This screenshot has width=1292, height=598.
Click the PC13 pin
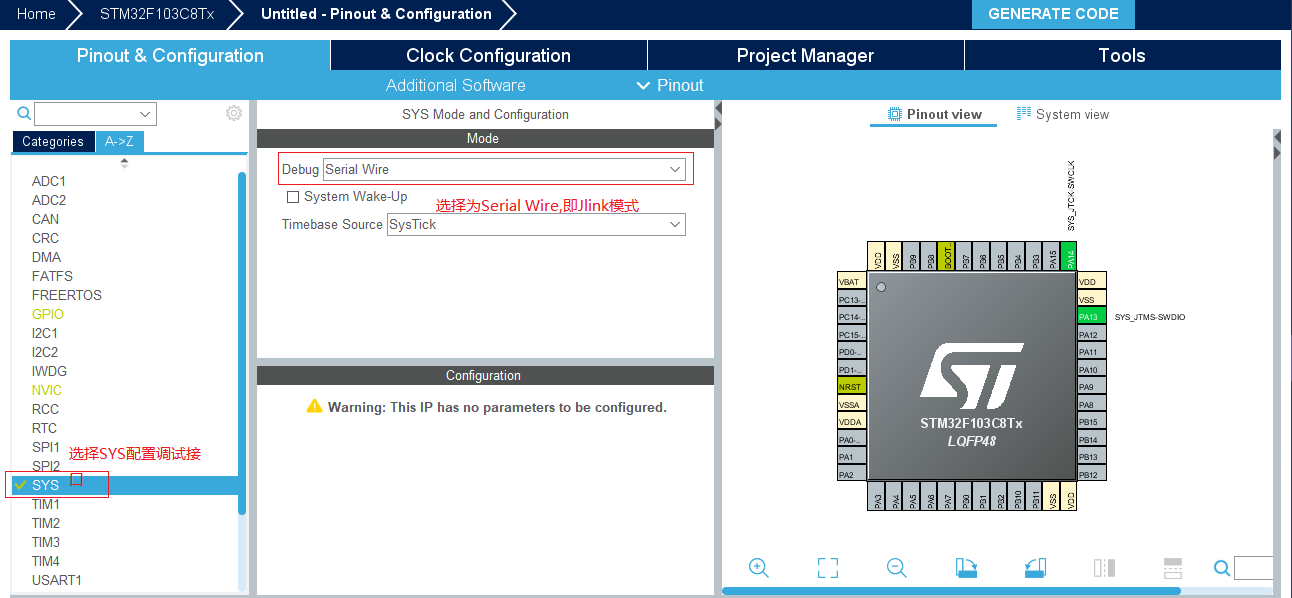coord(851,300)
